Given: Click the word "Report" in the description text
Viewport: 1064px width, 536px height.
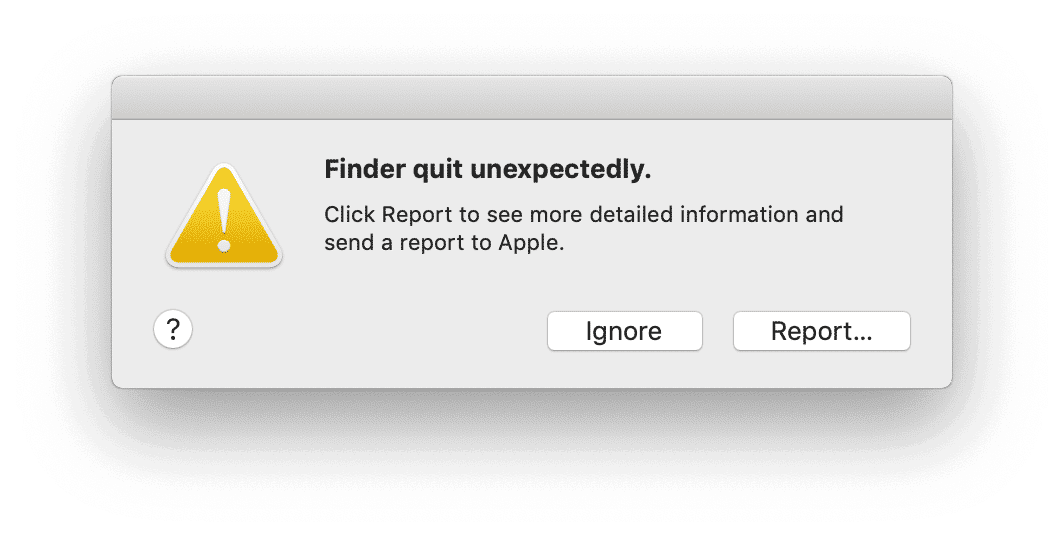Looking at the screenshot, I should (x=410, y=215).
